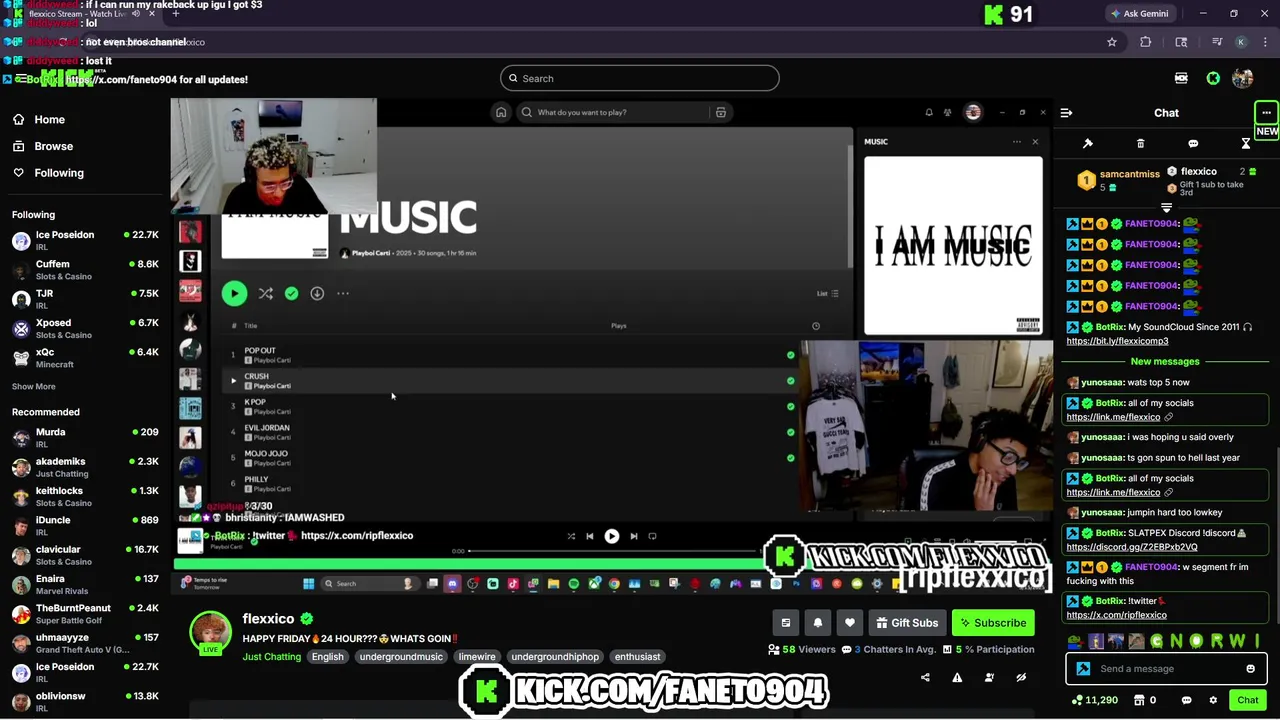
Task: Toggle shuffle next to album play button
Action: click(x=265, y=293)
